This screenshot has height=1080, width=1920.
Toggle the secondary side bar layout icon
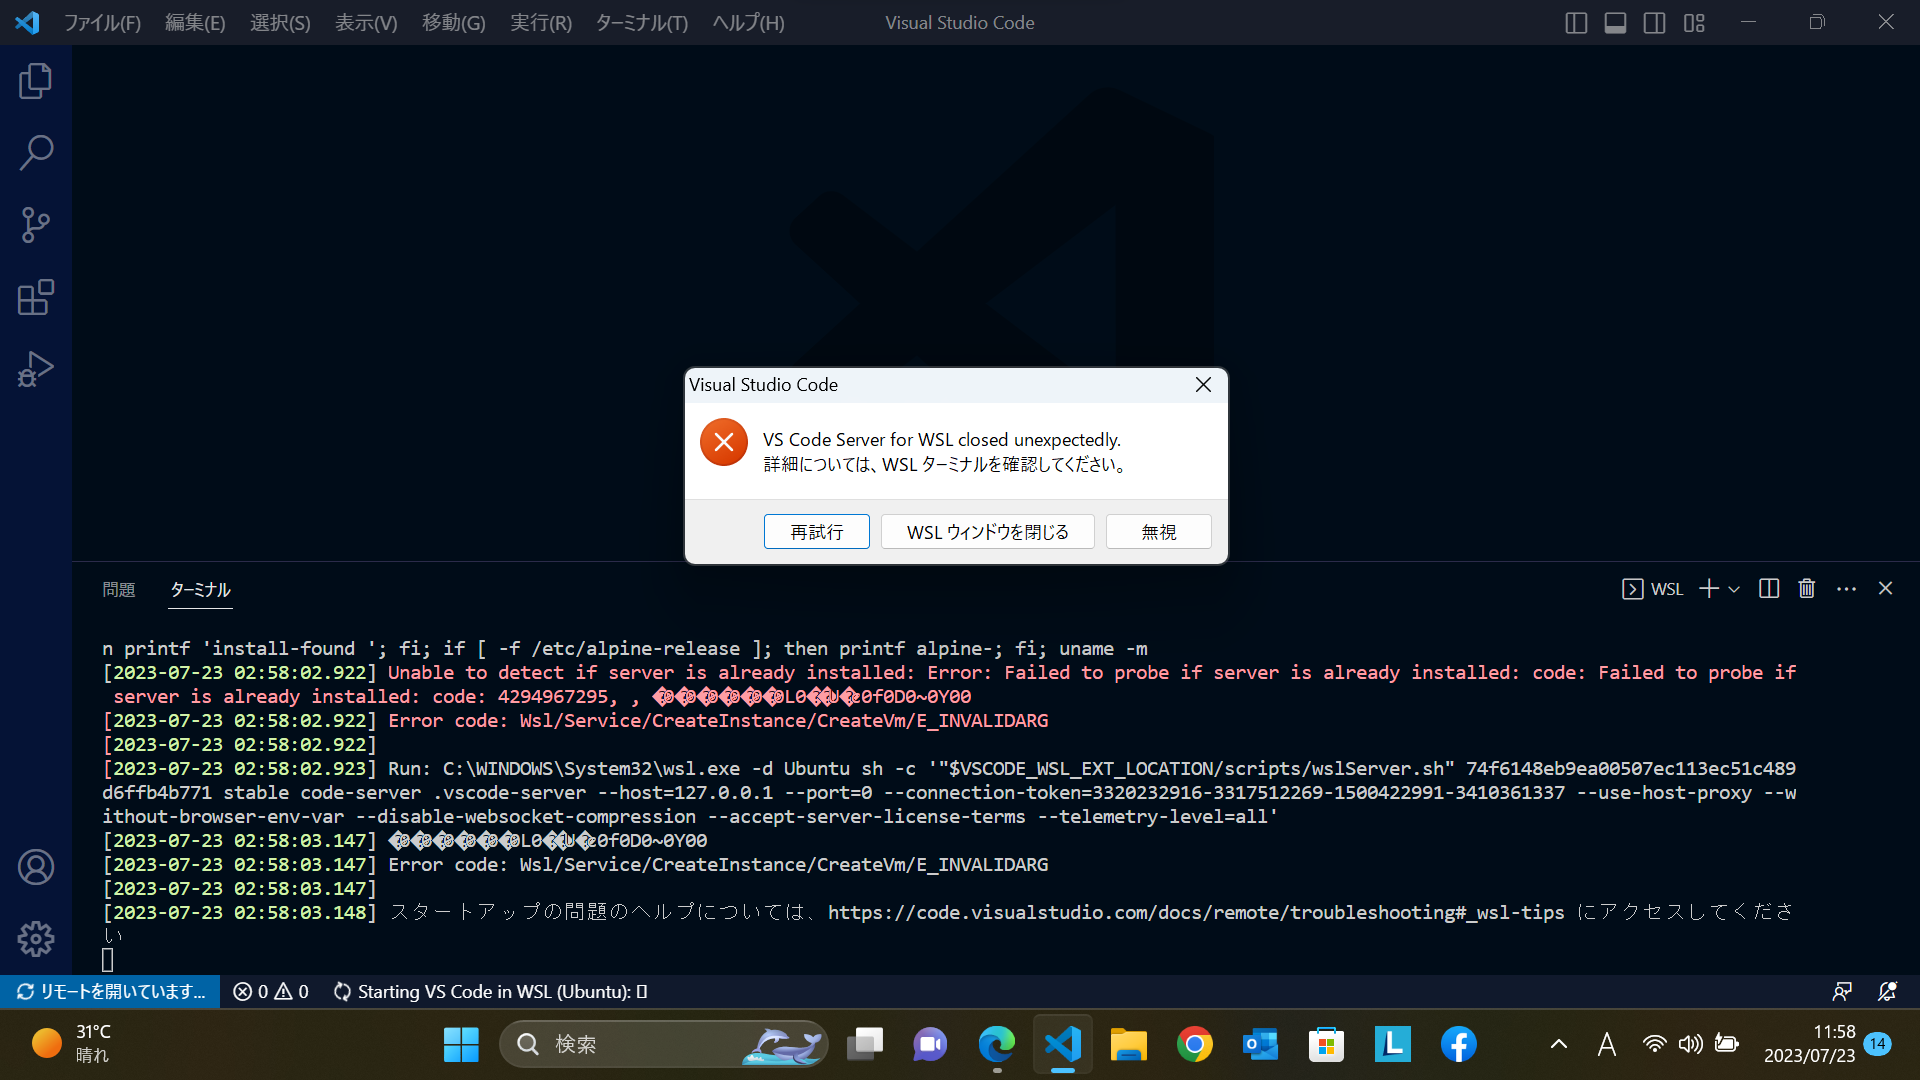point(1654,22)
